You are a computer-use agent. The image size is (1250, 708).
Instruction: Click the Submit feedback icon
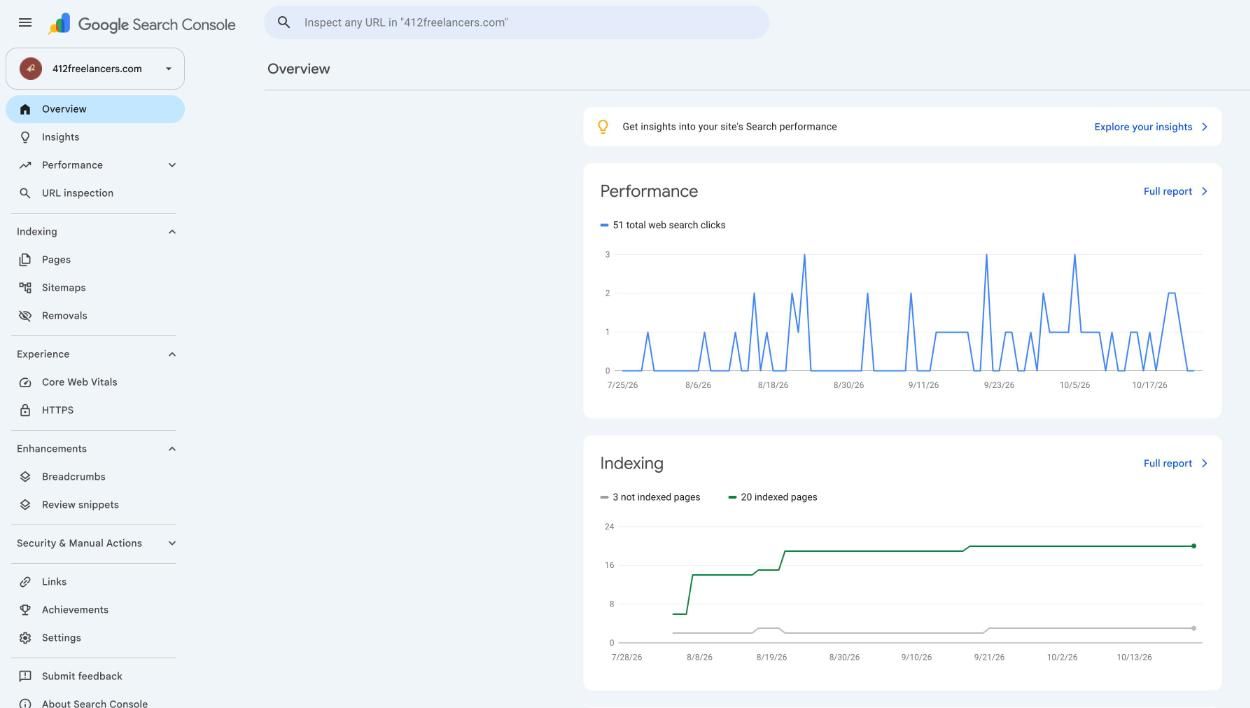pyautogui.click(x=25, y=676)
